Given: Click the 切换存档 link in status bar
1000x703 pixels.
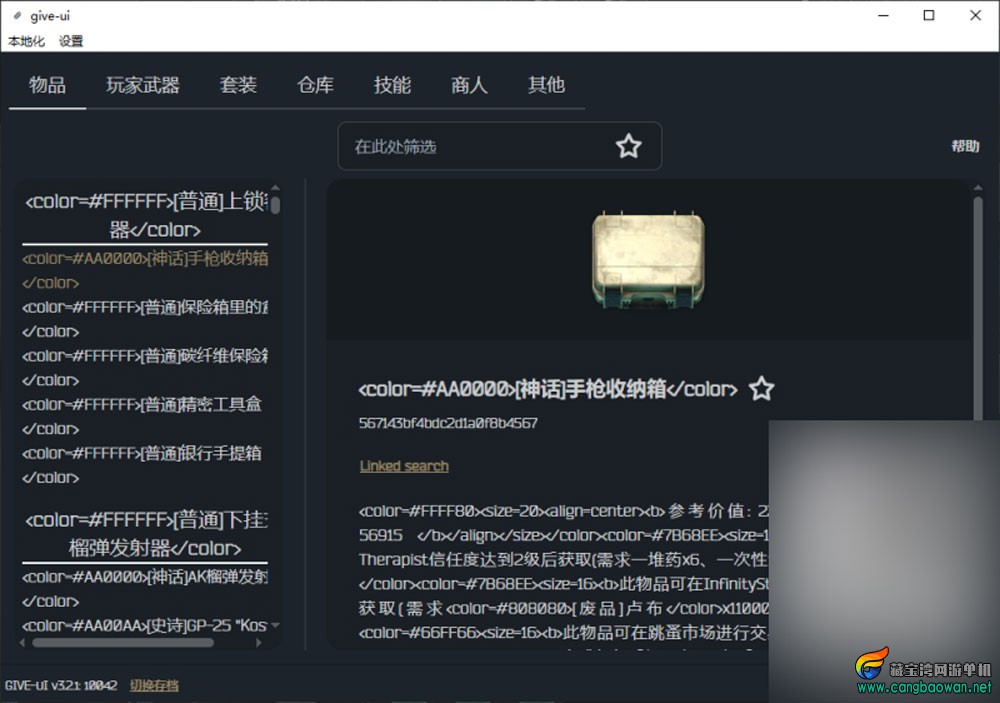Looking at the screenshot, I should click(x=154, y=685).
